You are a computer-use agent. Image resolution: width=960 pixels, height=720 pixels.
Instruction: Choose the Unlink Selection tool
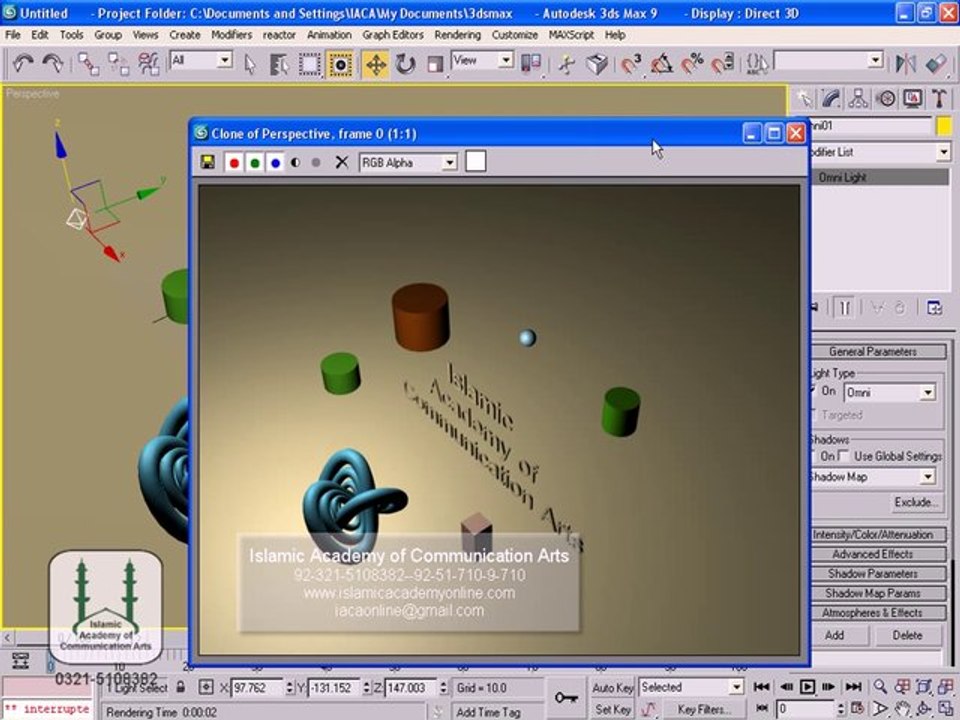pos(118,64)
